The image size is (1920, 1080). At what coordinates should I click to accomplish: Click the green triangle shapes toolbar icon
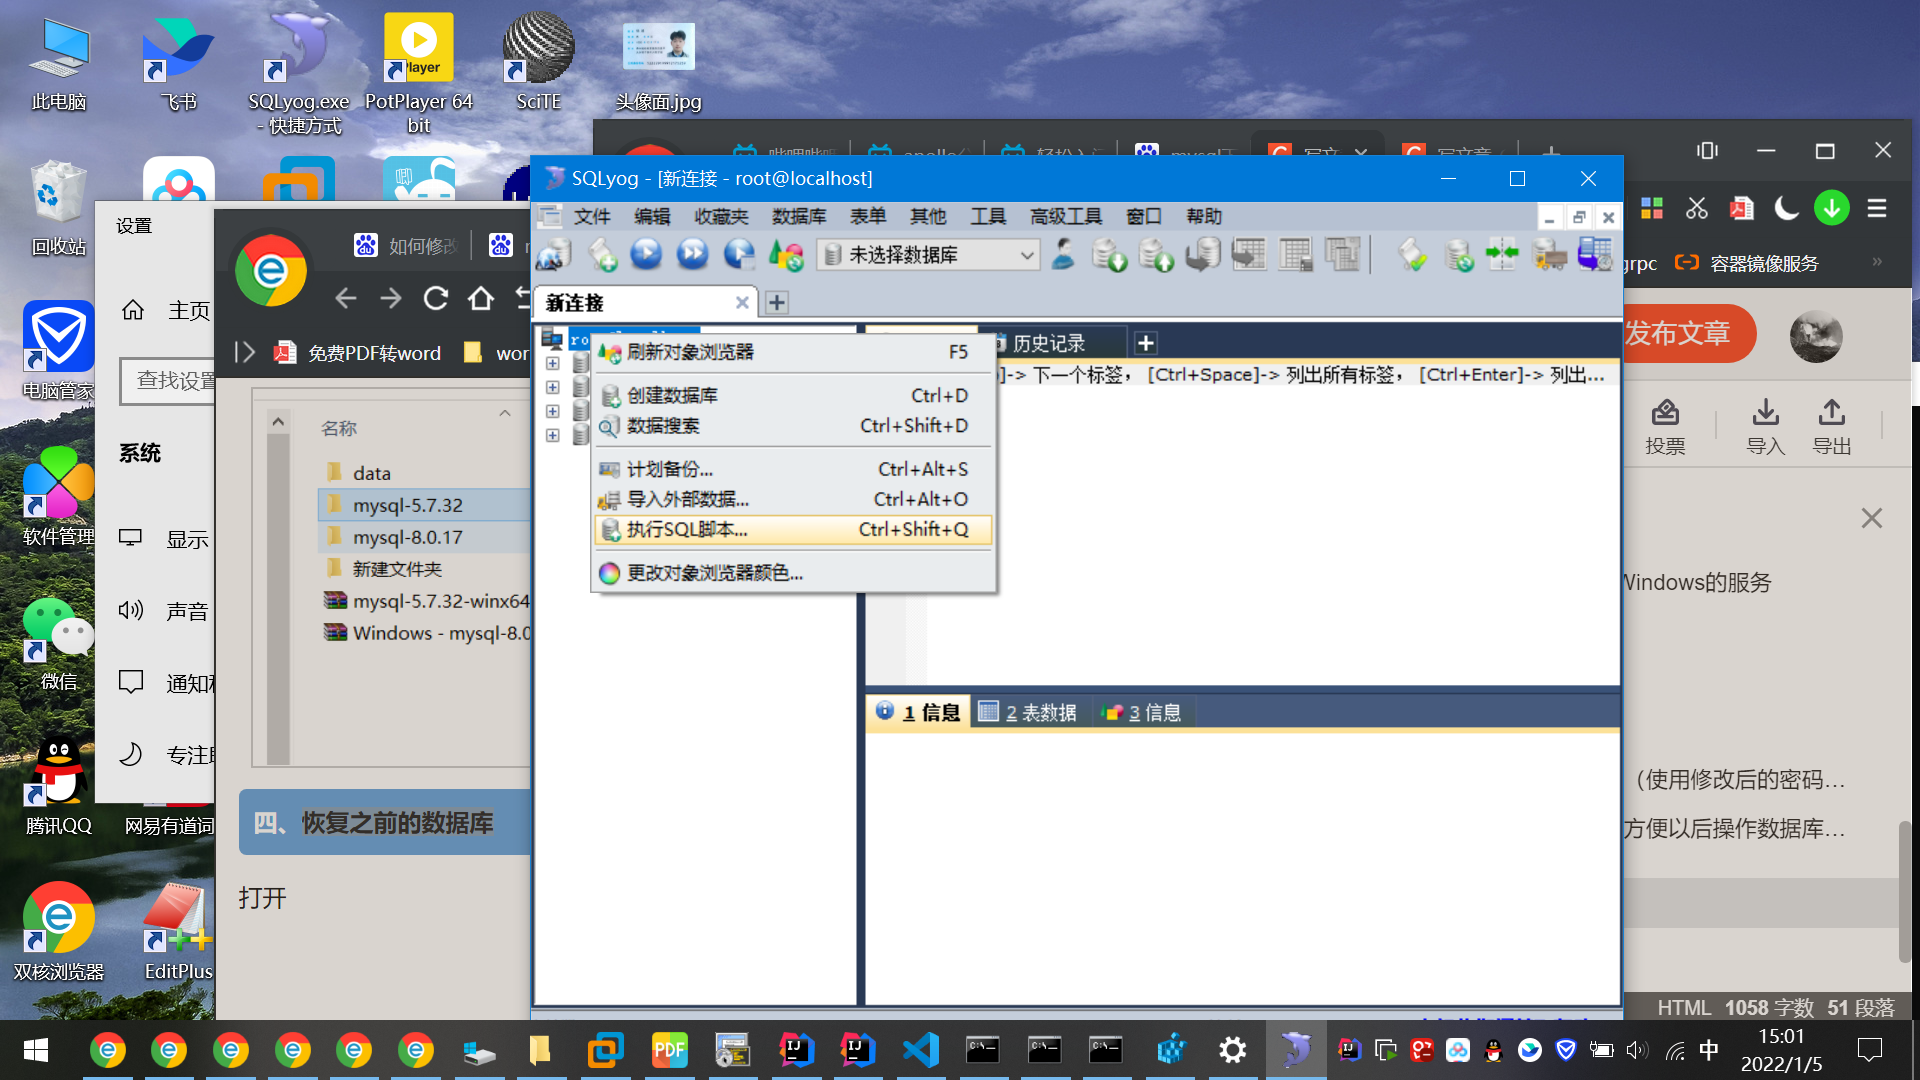(786, 255)
